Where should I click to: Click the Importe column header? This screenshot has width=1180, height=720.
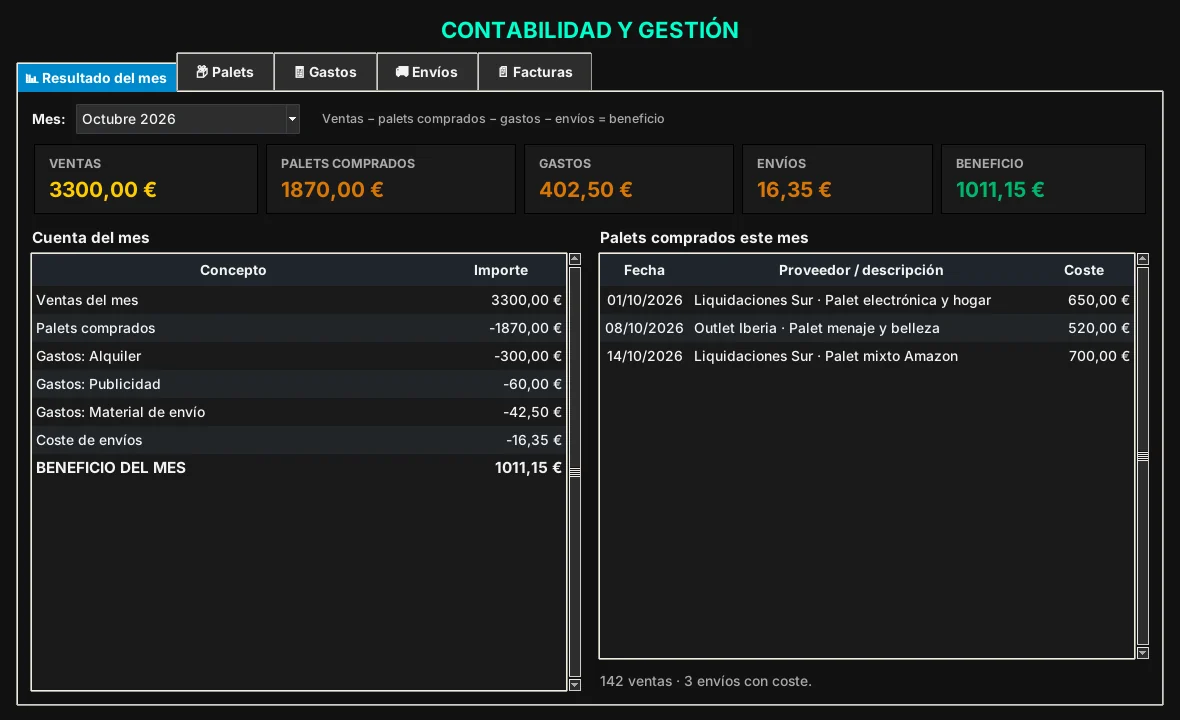[500, 270]
